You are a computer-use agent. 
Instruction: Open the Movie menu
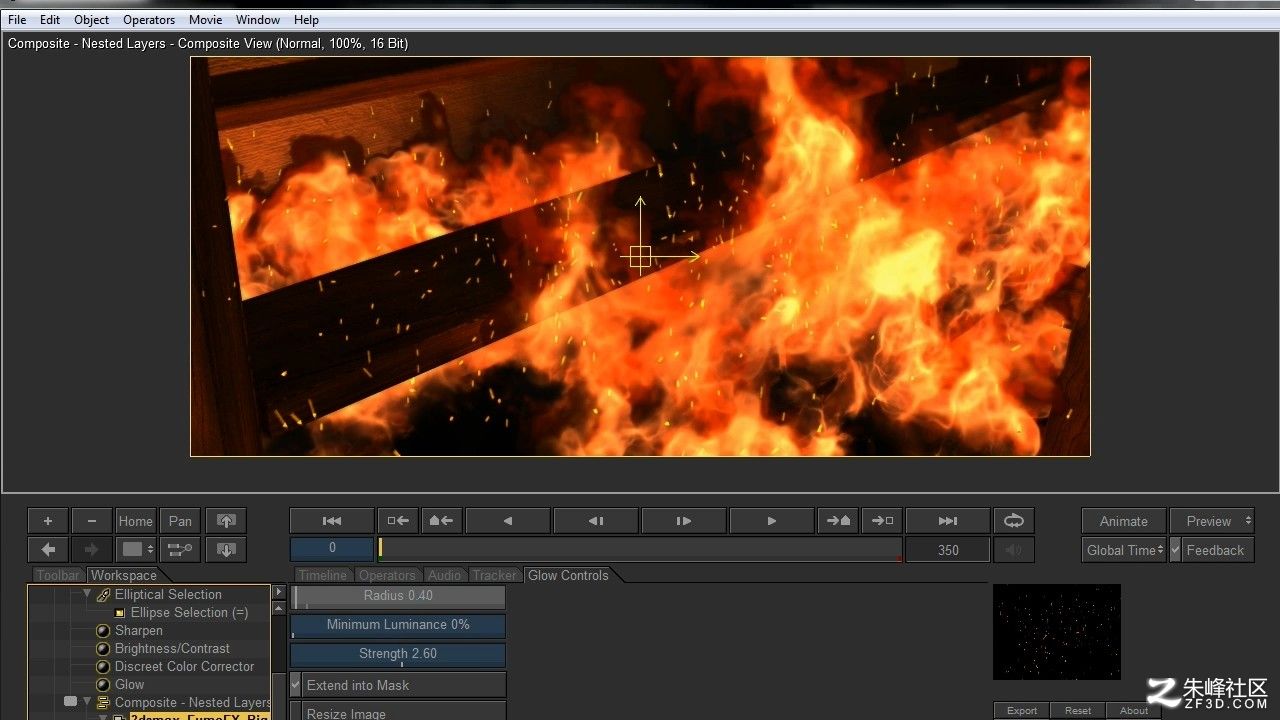tap(206, 19)
